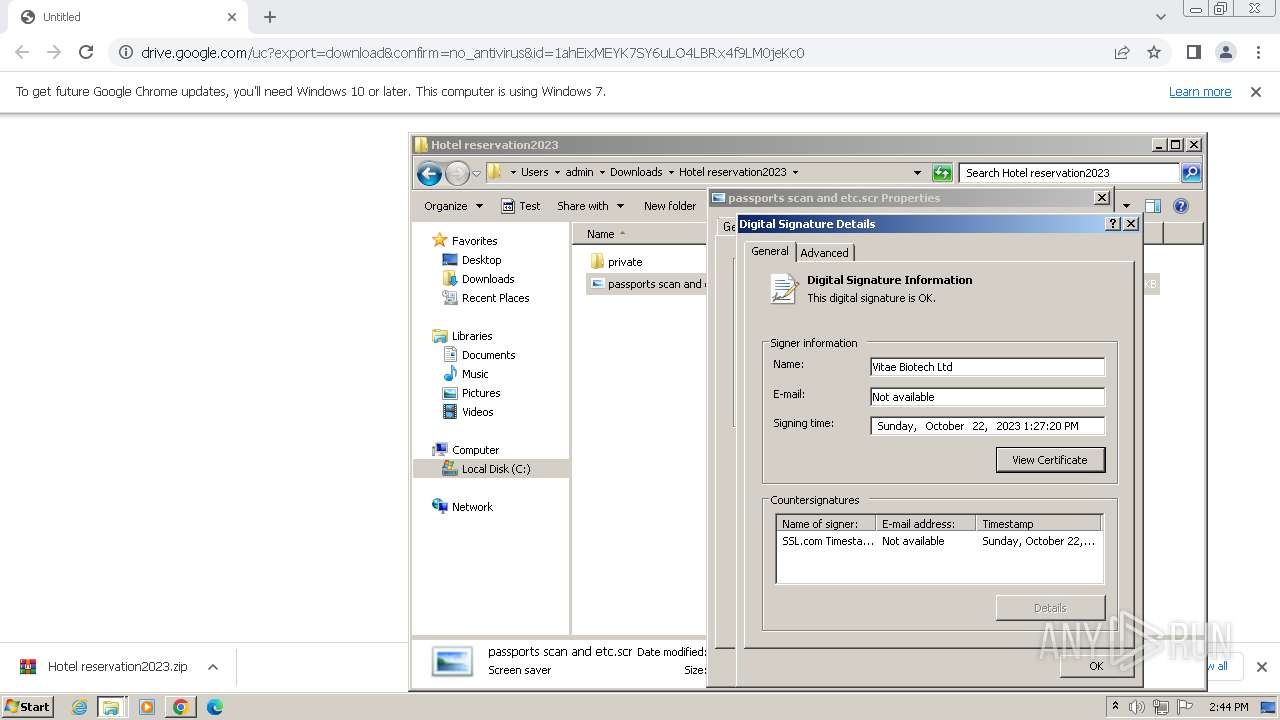Click the Signing time field

(988, 426)
